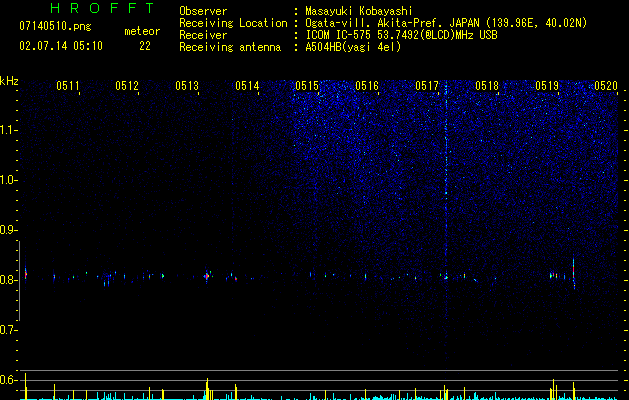Click the 0513 time marker
Viewport: 629px width, 400px height.
point(187,86)
